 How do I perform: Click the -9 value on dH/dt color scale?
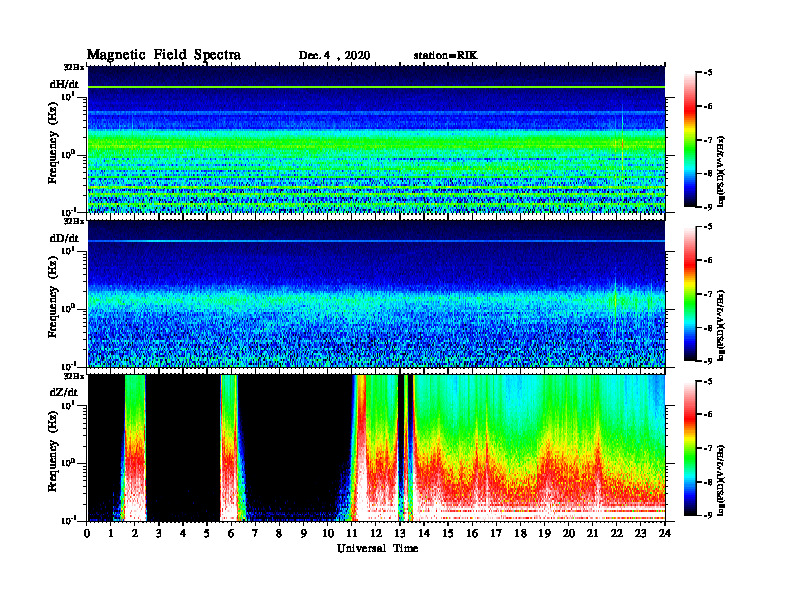708,207
